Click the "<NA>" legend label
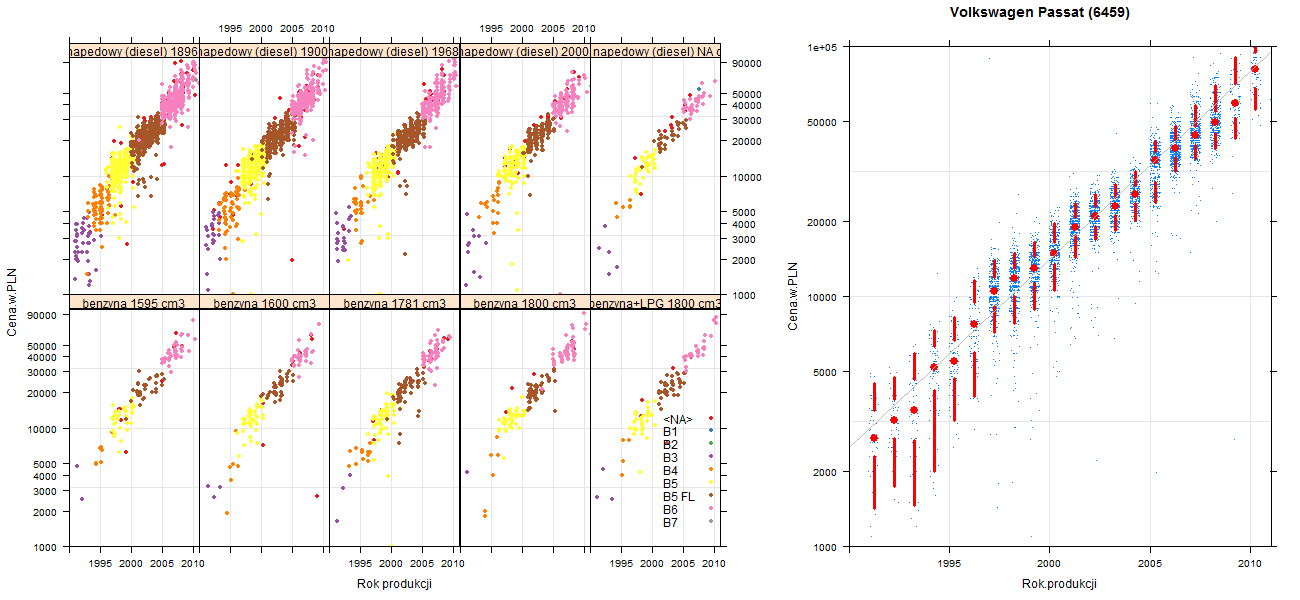This screenshot has height=600, width=1300. 678,418
